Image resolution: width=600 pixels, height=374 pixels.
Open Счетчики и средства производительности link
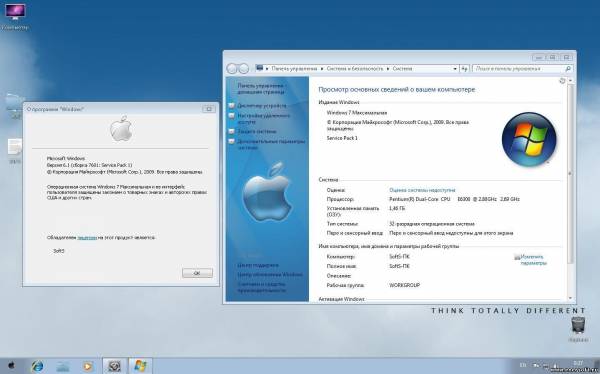click(x=261, y=287)
